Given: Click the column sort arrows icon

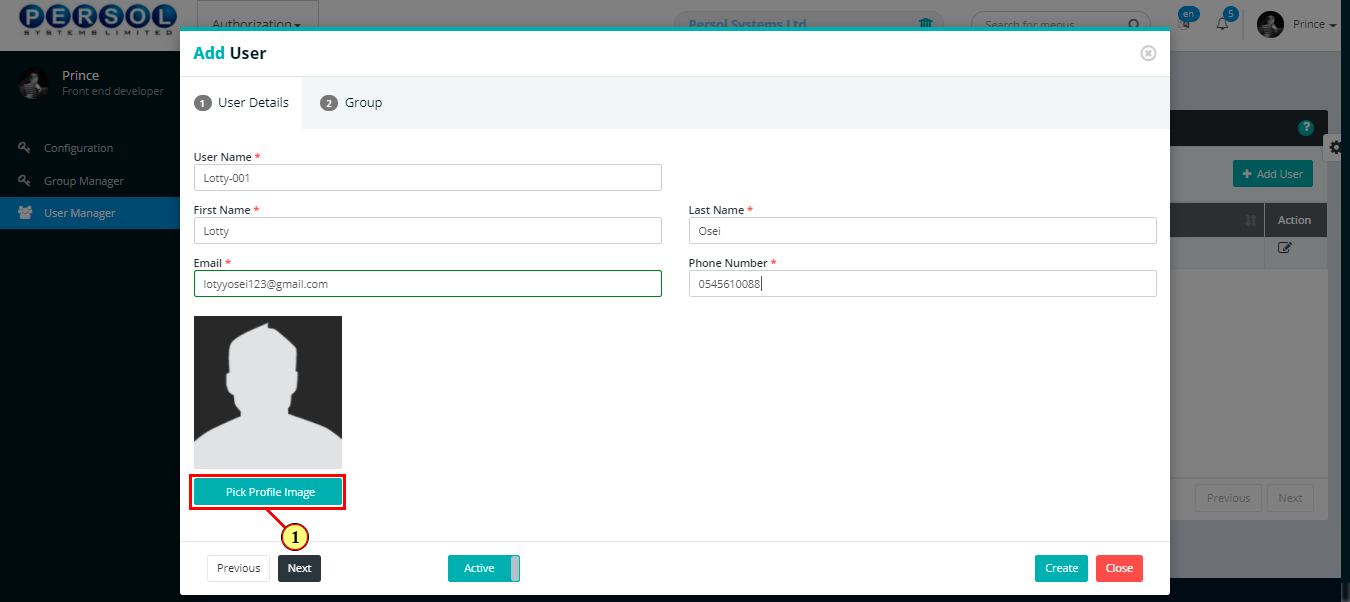Looking at the screenshot, I should (1250, 220).
